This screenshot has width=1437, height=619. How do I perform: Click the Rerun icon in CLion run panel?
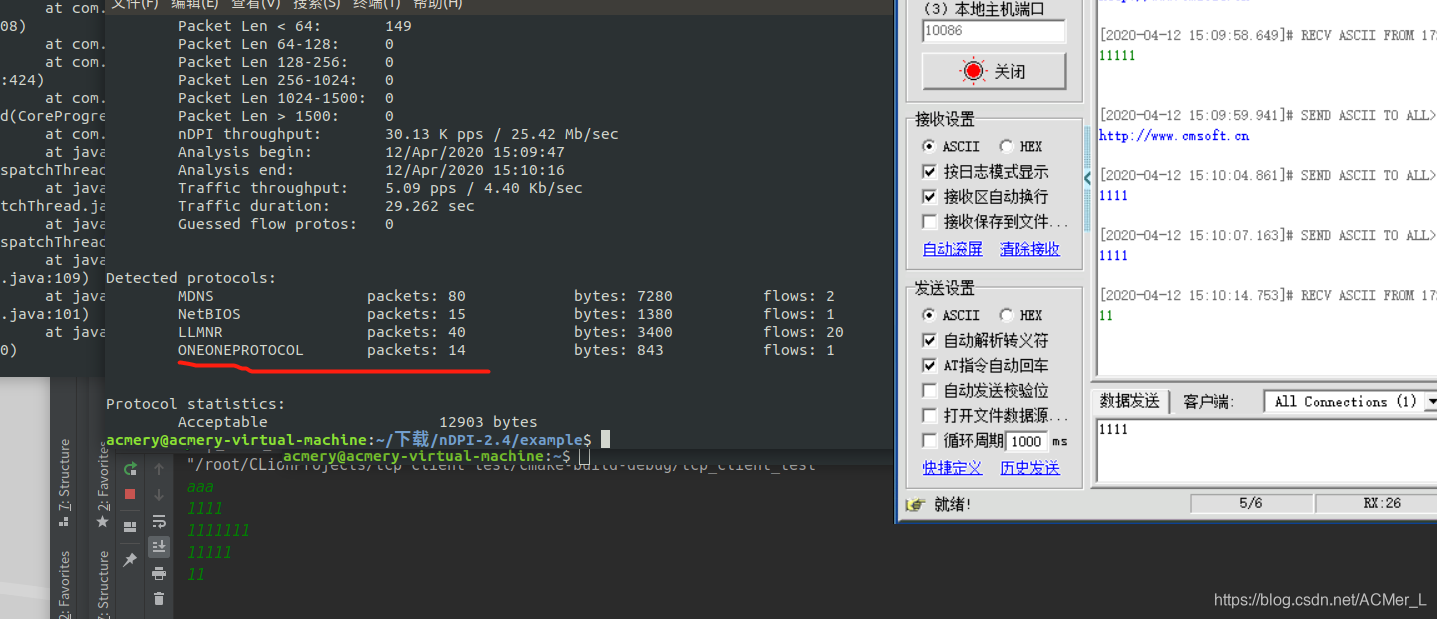point(130,469)
